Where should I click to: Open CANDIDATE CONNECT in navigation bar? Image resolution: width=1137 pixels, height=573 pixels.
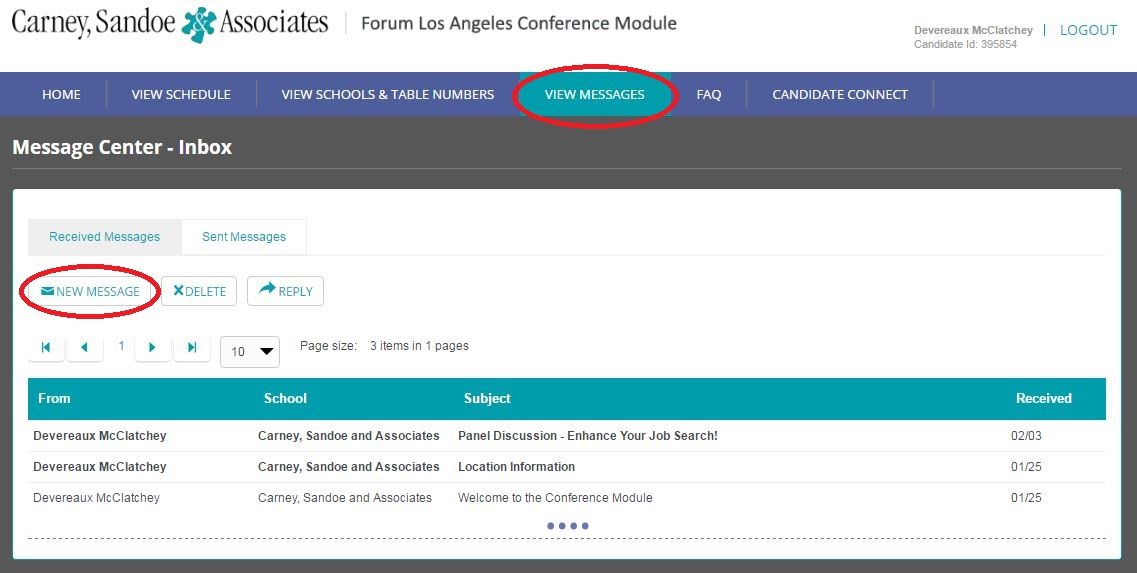point(840,94)
